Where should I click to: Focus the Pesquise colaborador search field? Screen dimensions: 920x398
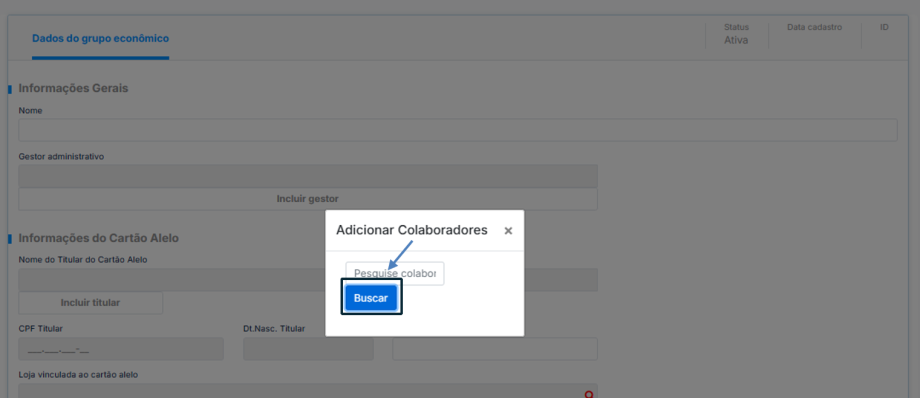pyautogui.click(x=395, y=274)
